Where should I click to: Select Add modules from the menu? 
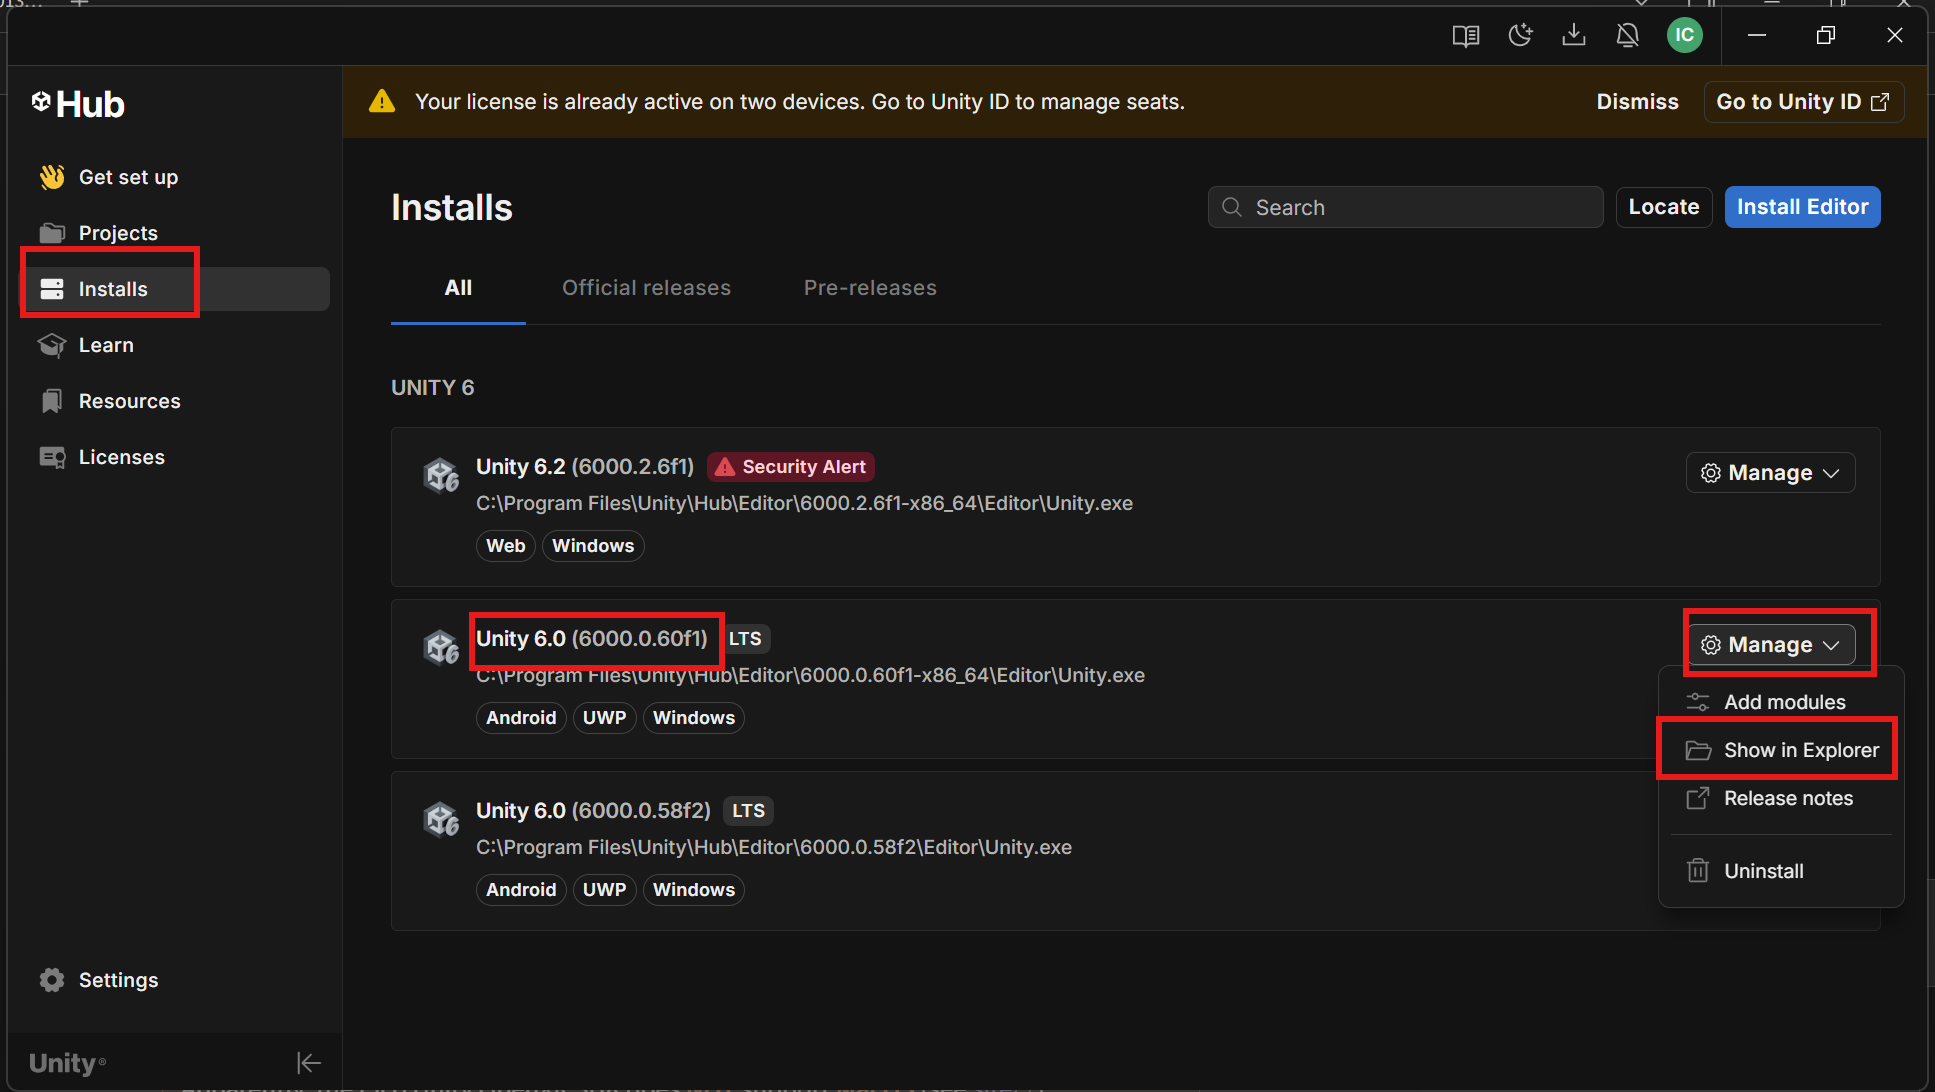pos(1784,702)
